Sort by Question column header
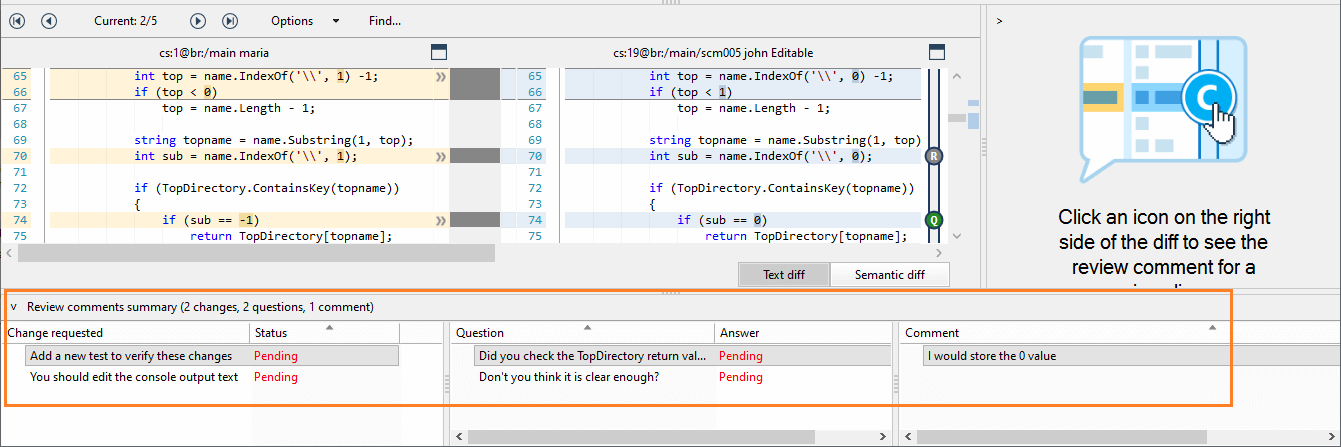 pos(582,333)
